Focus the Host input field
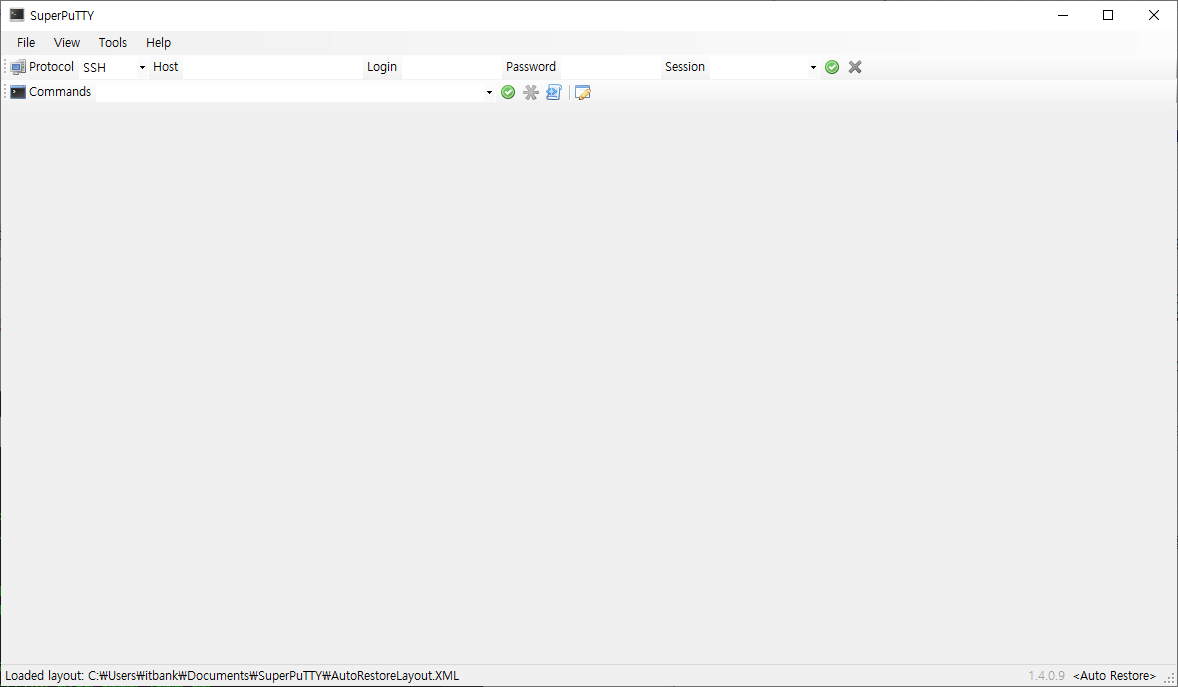The image size is (1178, 687). [272, 68]
